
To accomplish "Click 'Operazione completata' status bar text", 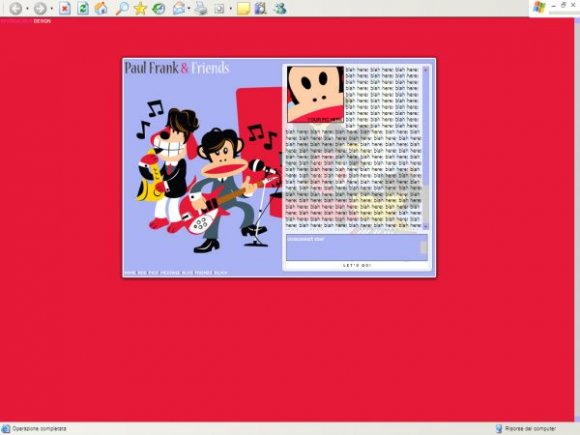I will tap(39, 429).
